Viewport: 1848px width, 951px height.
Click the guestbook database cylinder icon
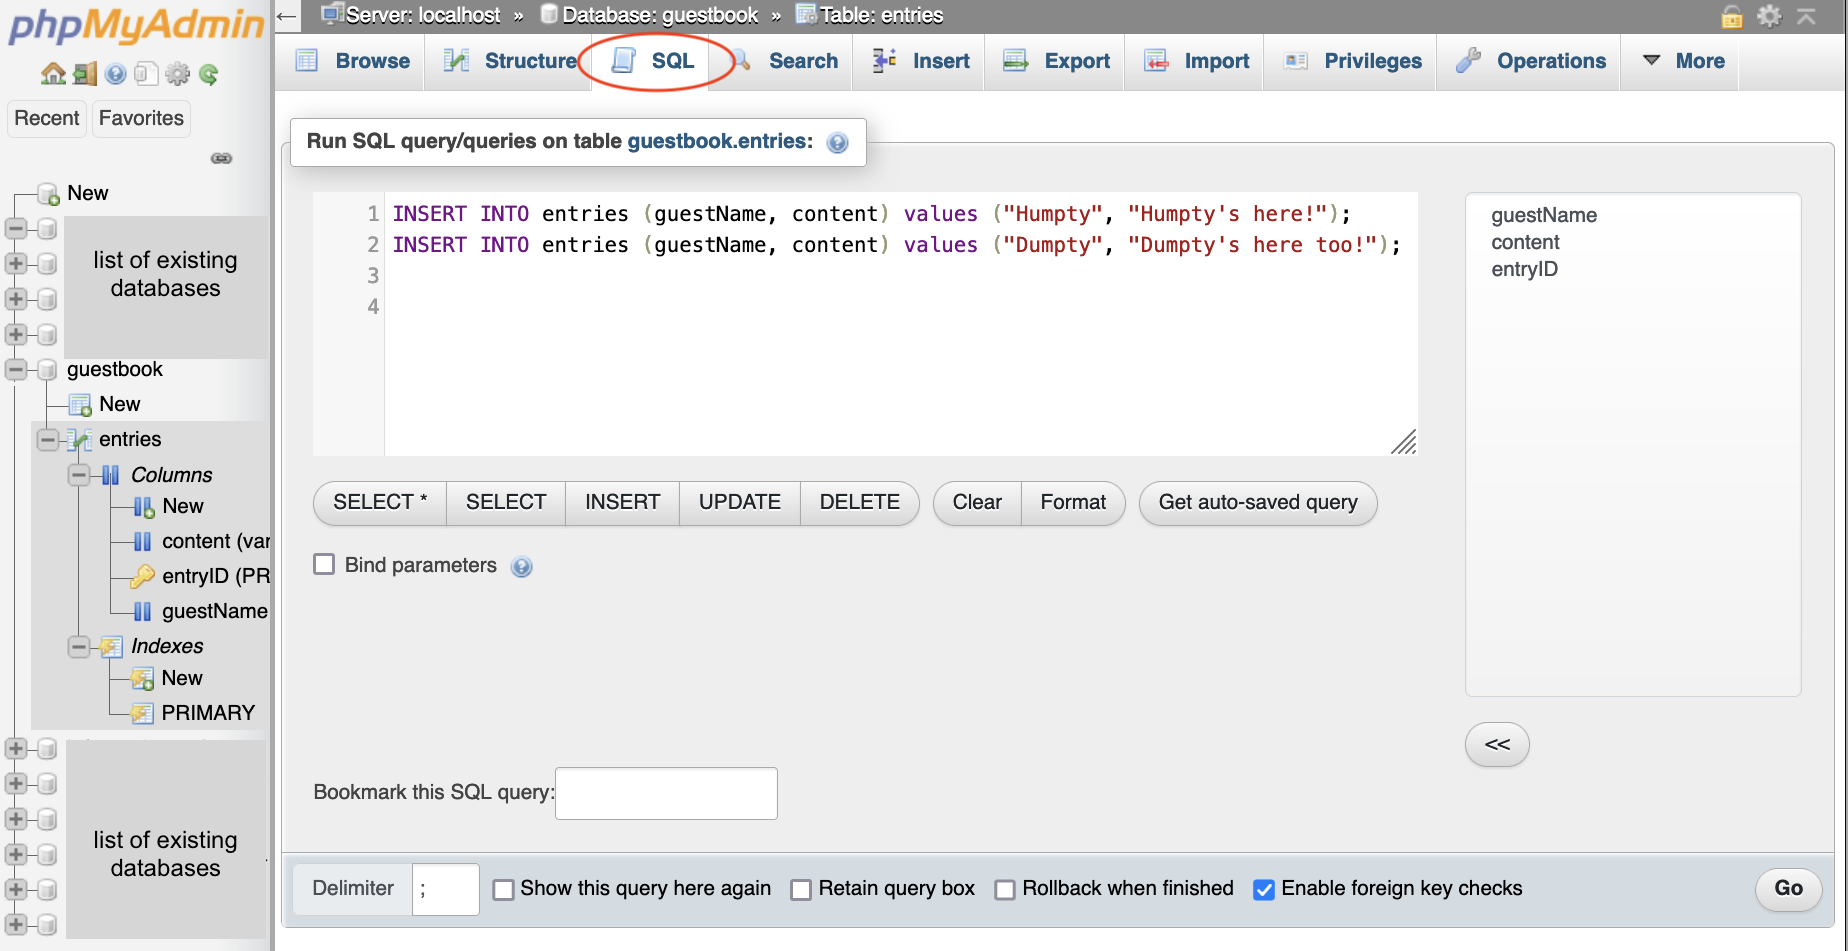click(x=47, y=370)
